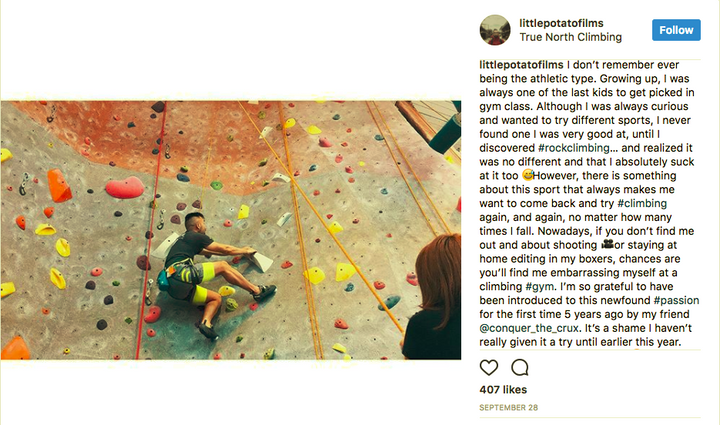Open littlepotatofilms username in post header
The height and width of the screenshot is (425, 720).
(561, 23)
